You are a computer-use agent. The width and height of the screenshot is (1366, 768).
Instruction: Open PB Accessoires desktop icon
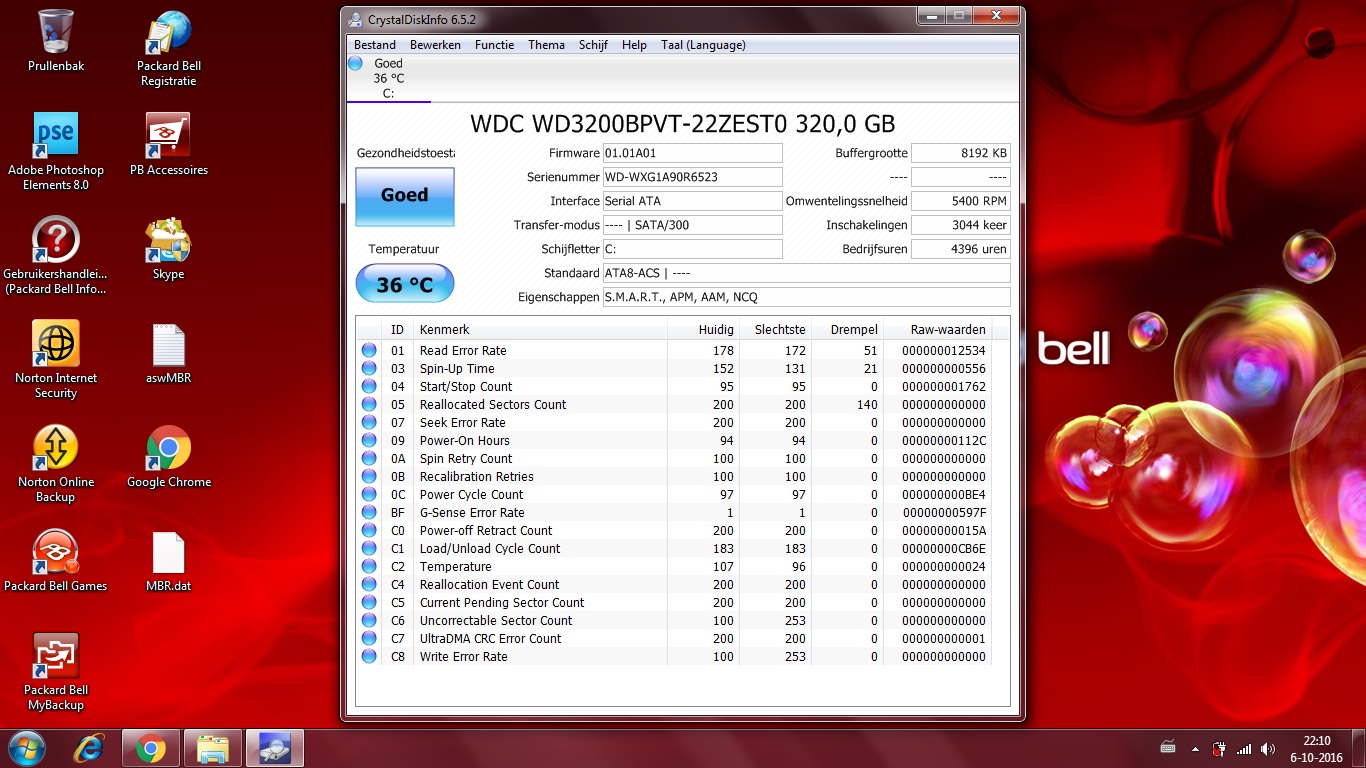click(x=168, y=145)
